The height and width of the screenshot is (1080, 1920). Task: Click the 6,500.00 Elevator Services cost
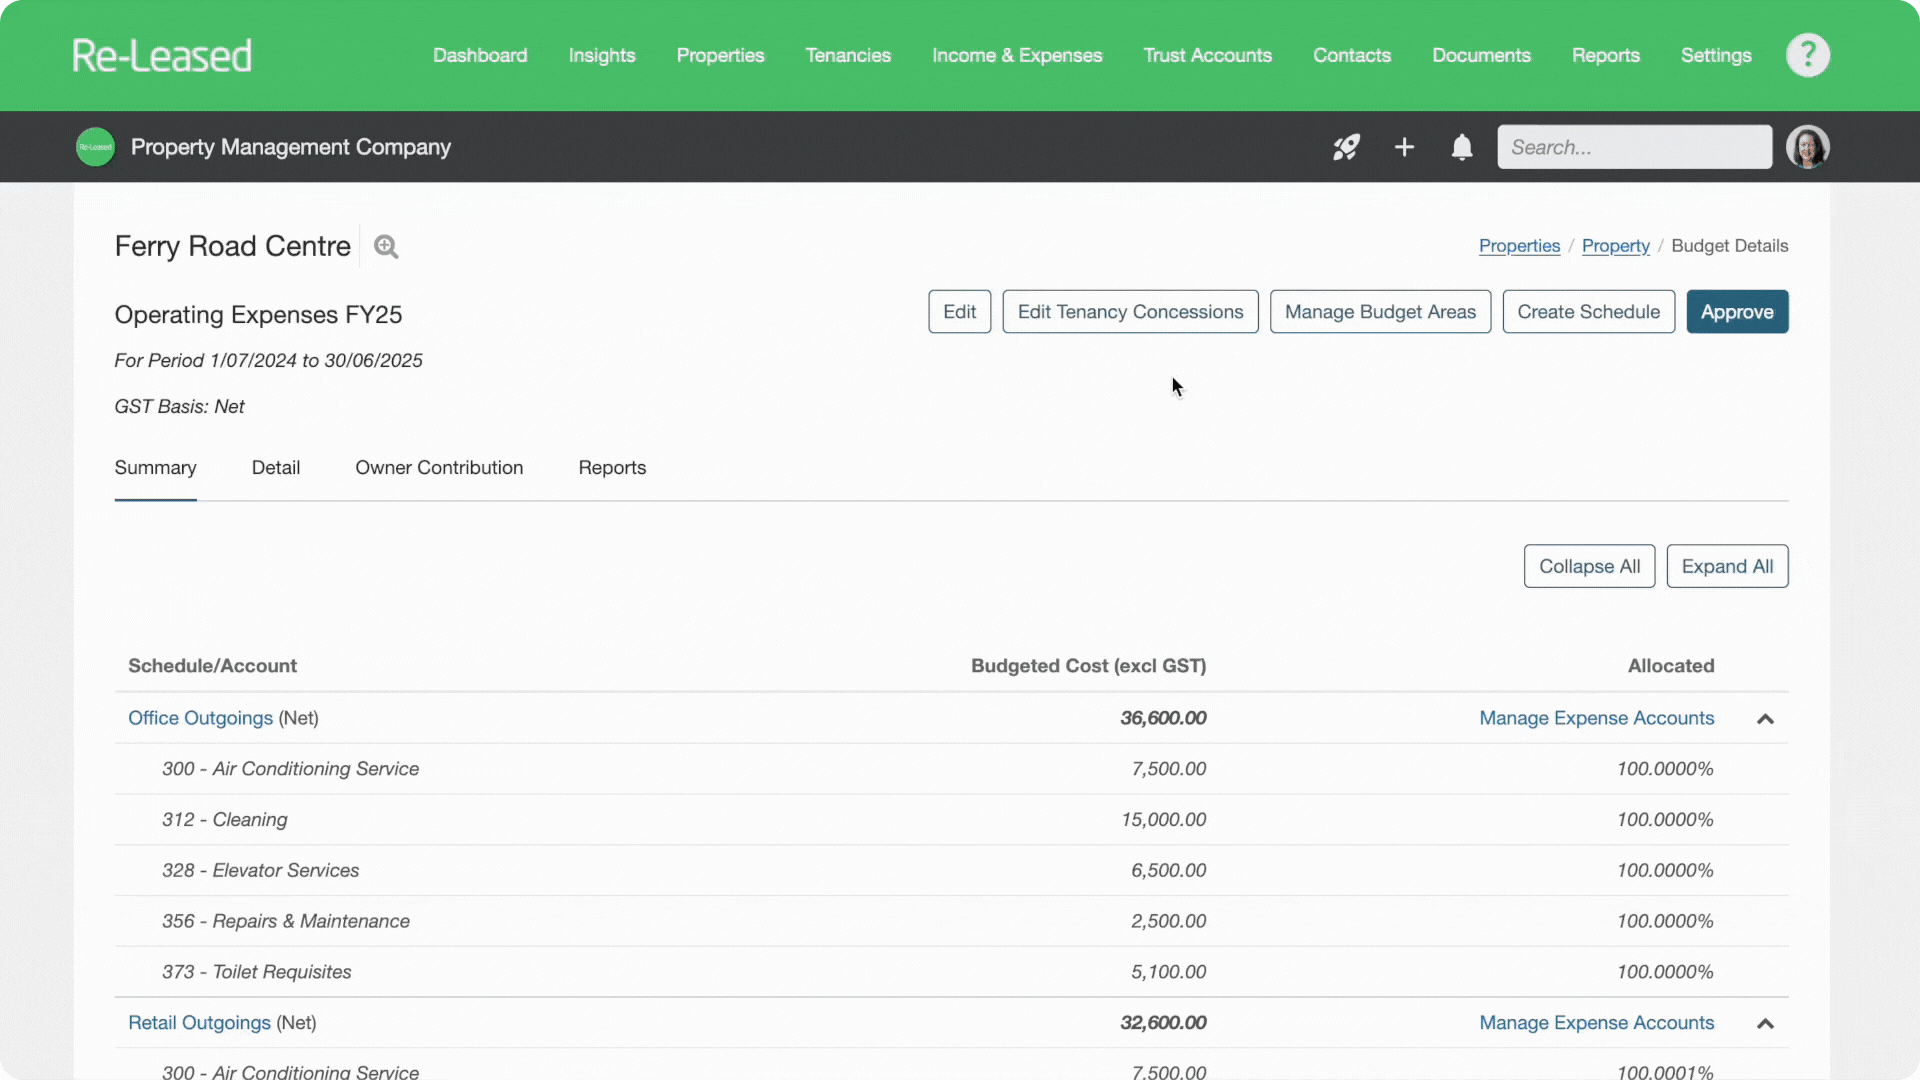tap(1168, 871)
